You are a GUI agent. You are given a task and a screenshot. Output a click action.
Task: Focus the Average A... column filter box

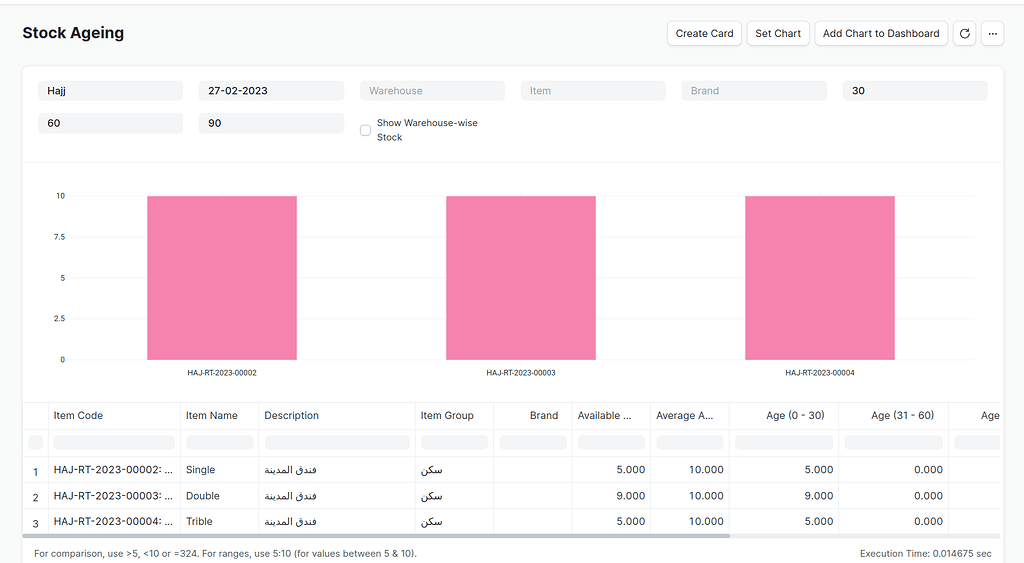[690, 442]
